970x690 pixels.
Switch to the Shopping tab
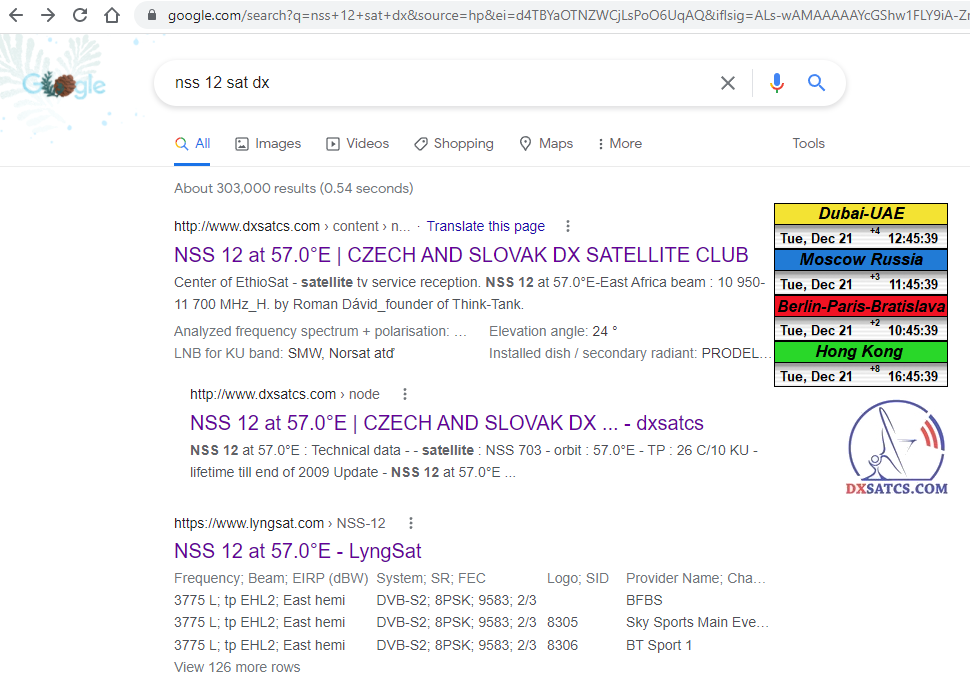(453, 144)
